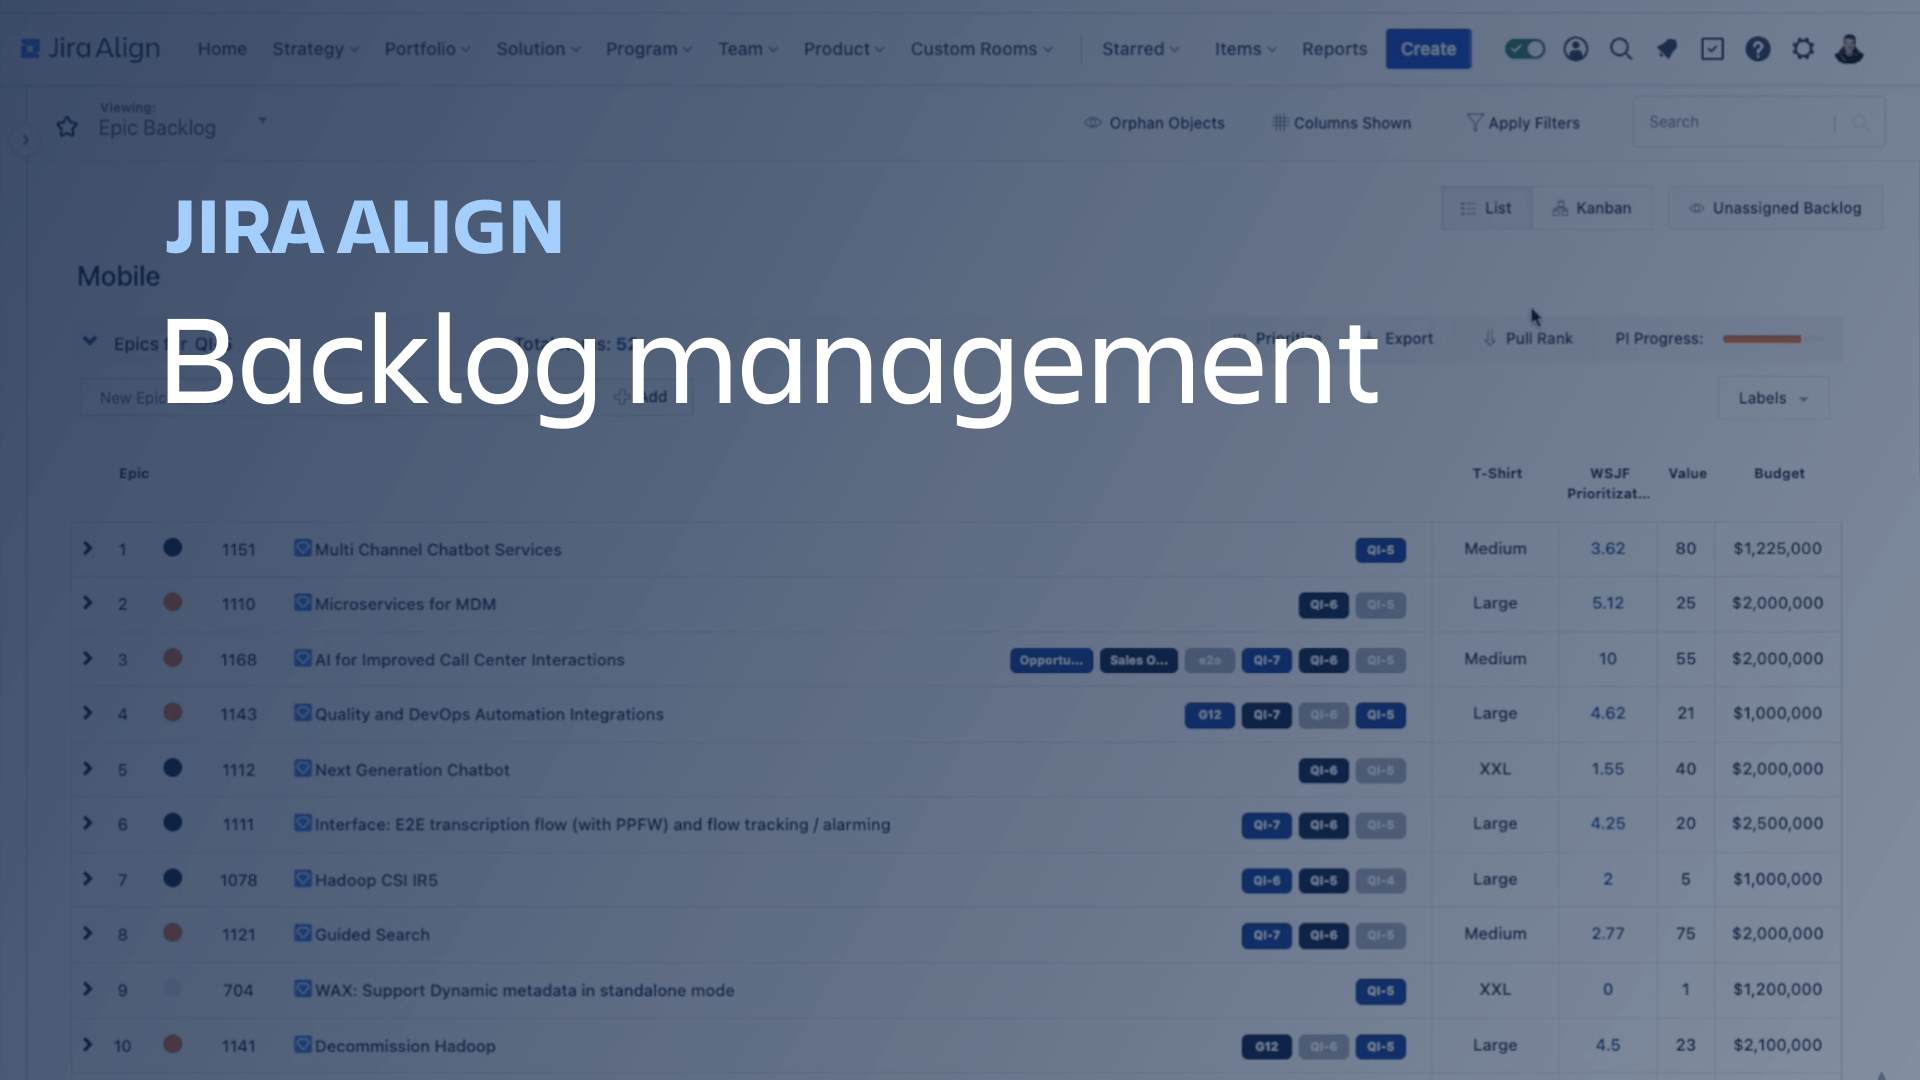Expand epic row 3 AI for Call Center

(x=86, y=658)
